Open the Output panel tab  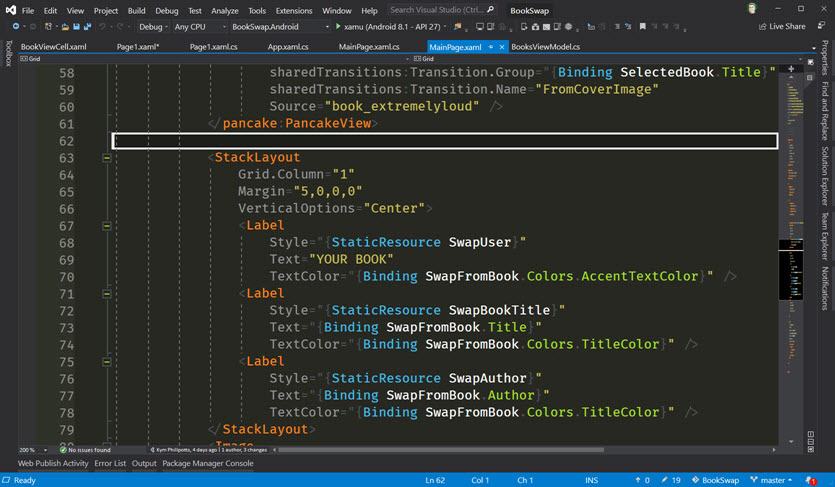144,464
